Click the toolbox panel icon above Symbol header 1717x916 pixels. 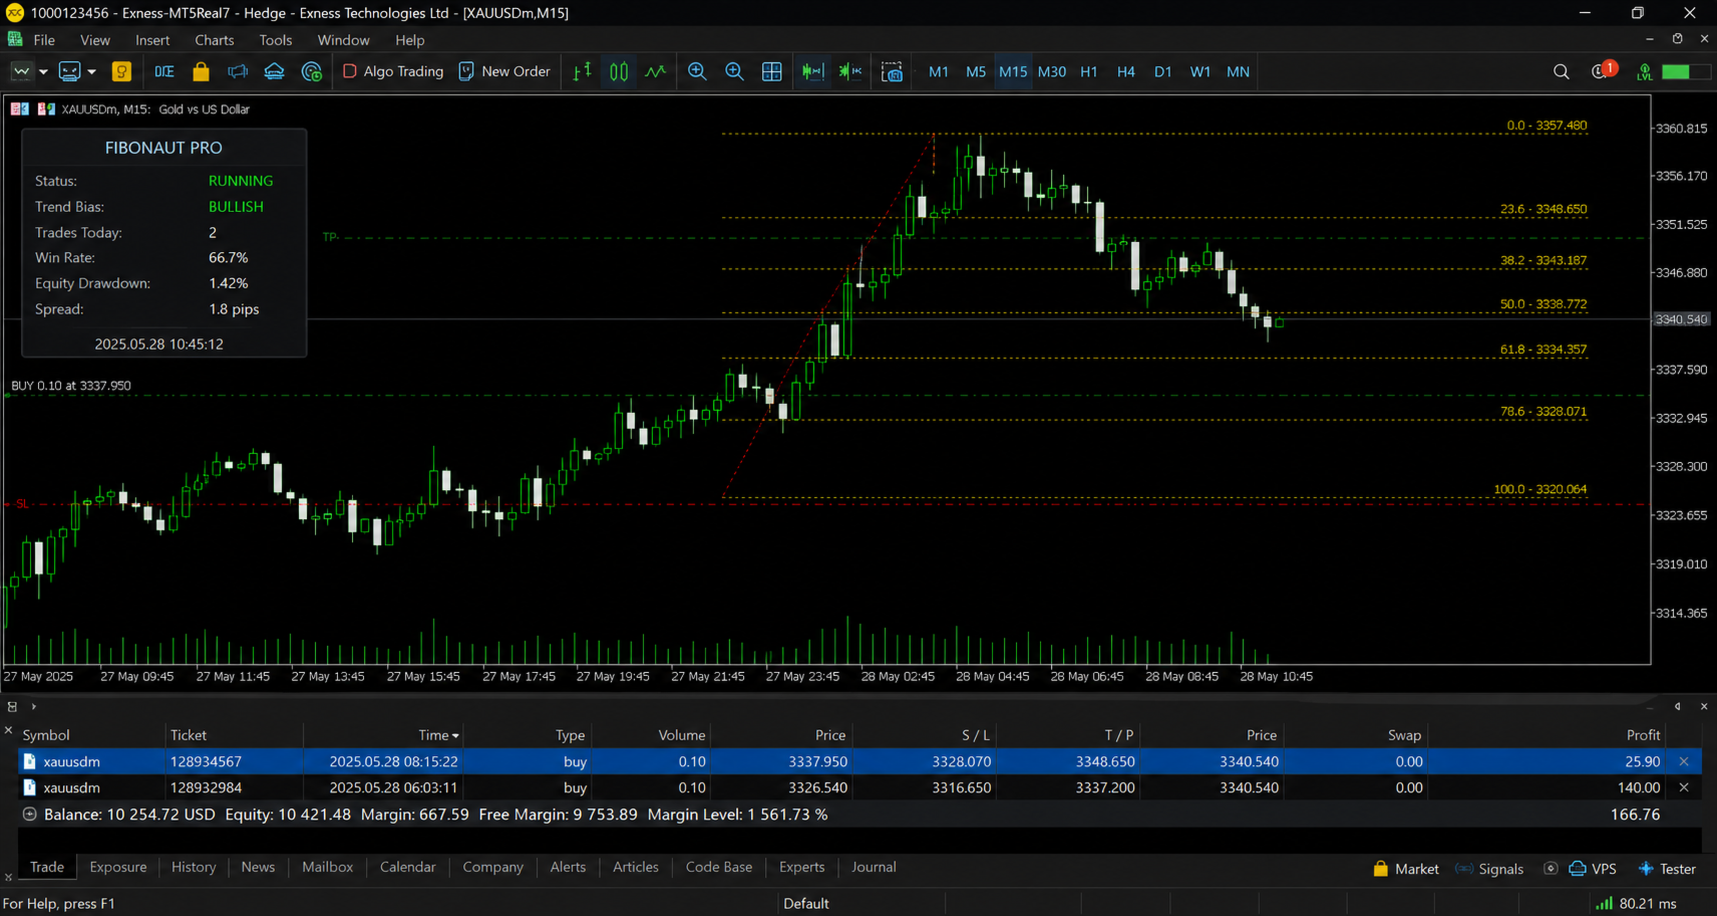pos(12,706)
